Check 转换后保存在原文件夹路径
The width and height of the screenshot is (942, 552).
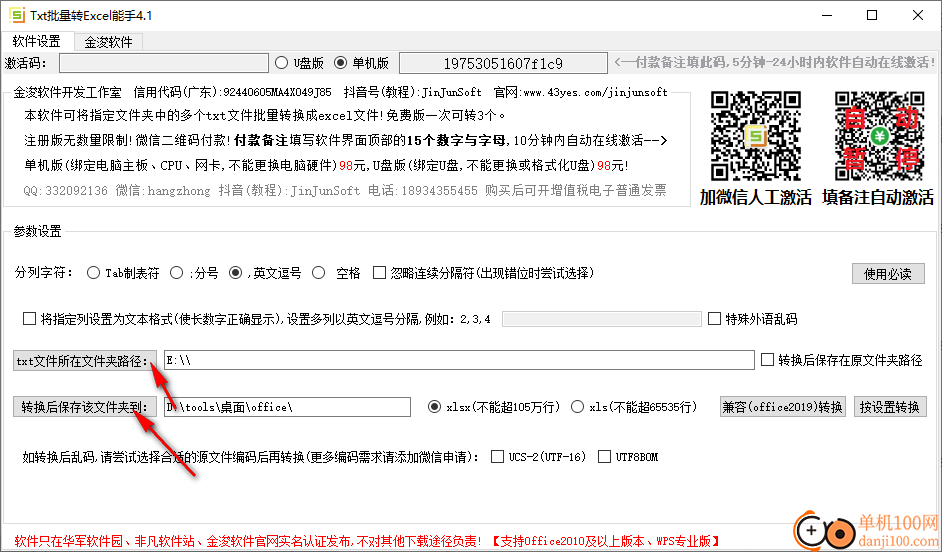(841, 360)
